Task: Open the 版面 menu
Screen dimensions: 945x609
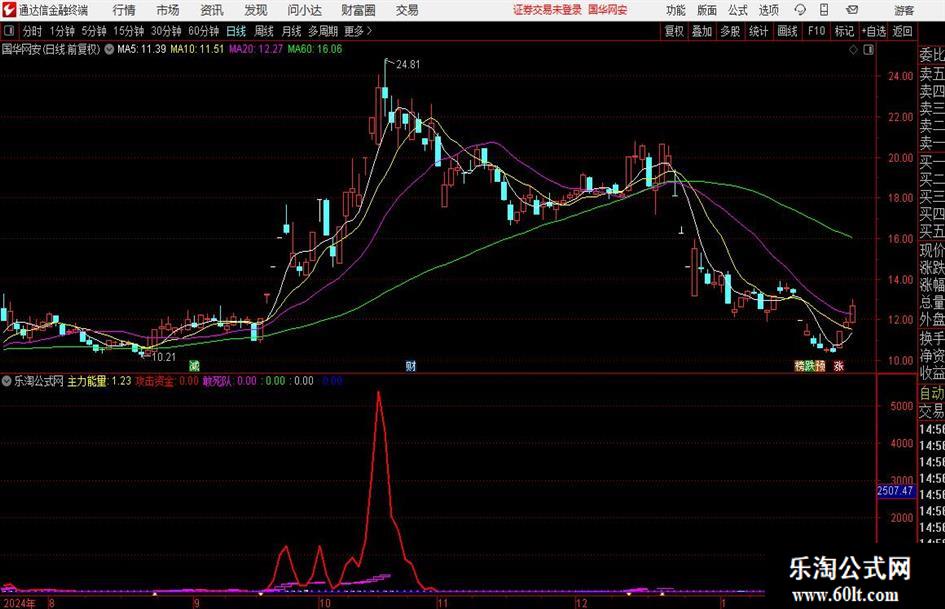Action: (x=707, y=10)
